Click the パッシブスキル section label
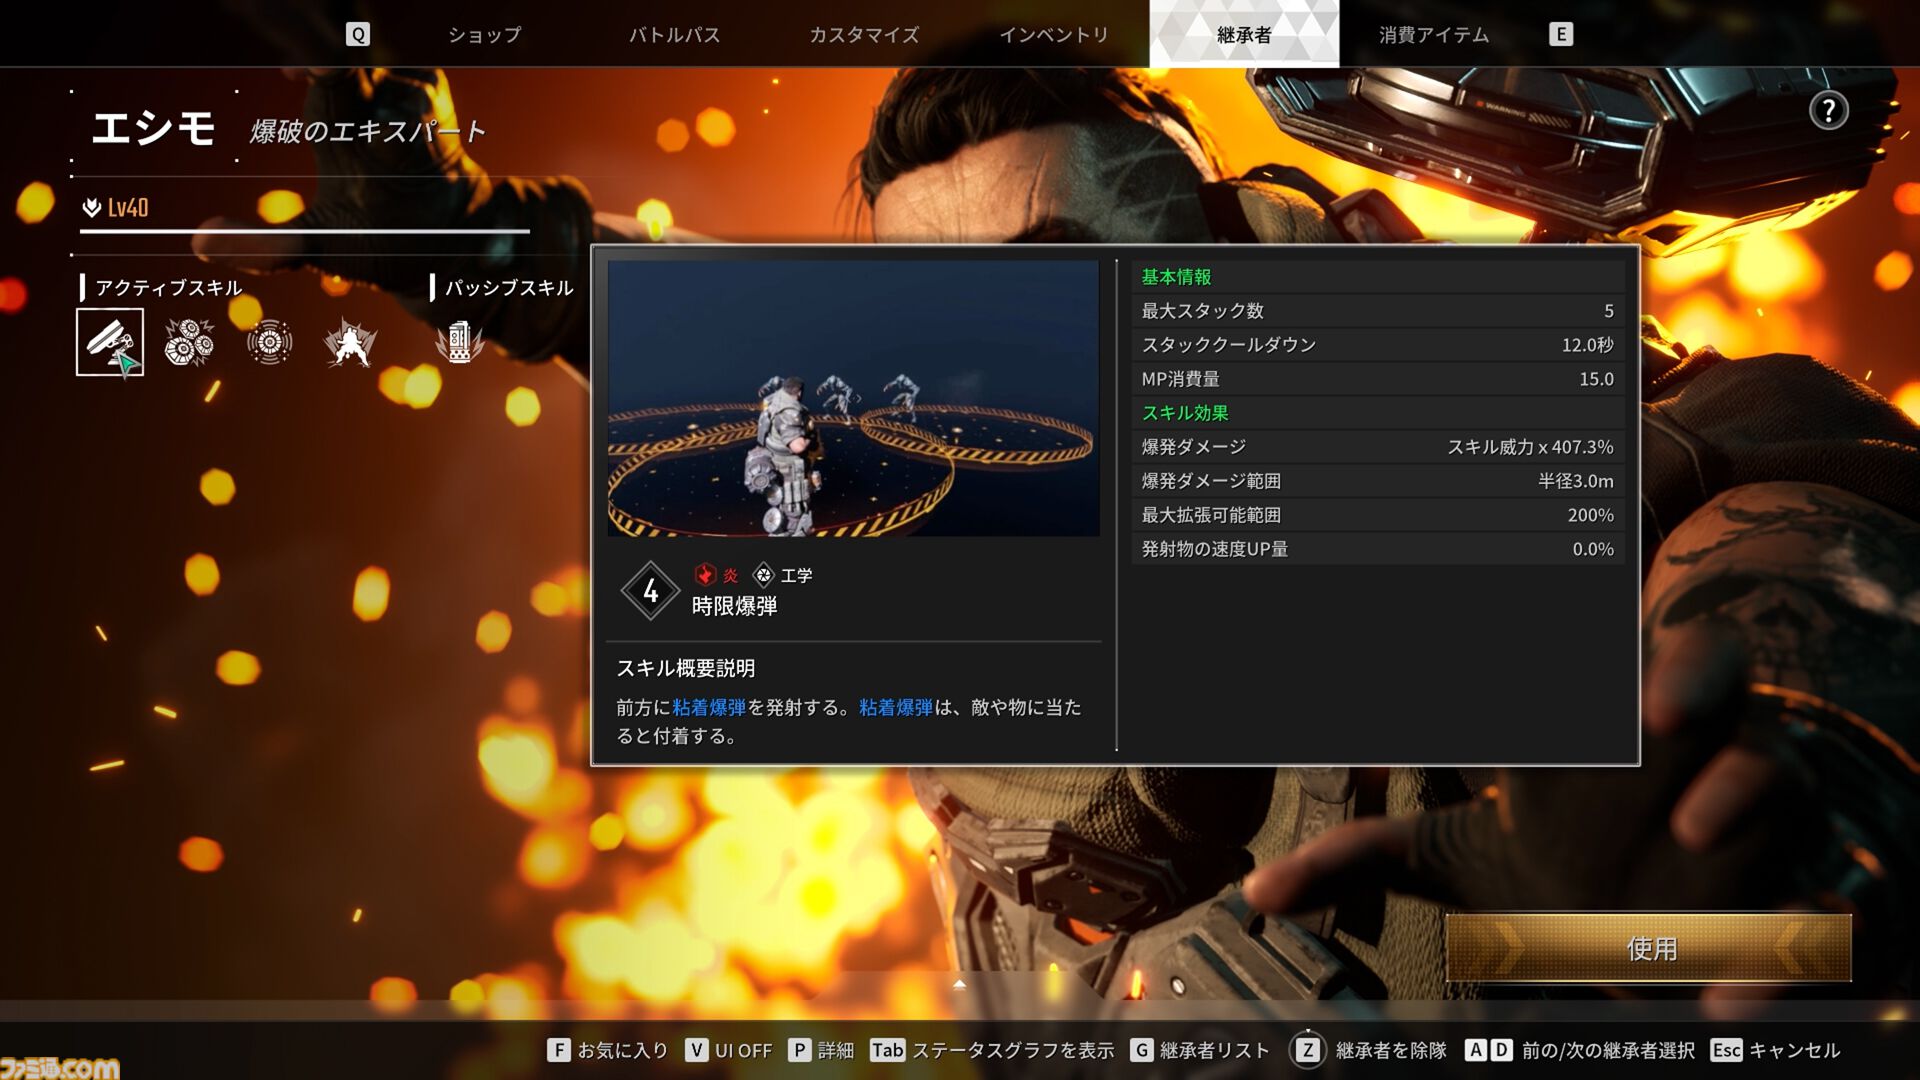The height and width of the screenshot is (1080, 1920). click(x=509, y=288)
